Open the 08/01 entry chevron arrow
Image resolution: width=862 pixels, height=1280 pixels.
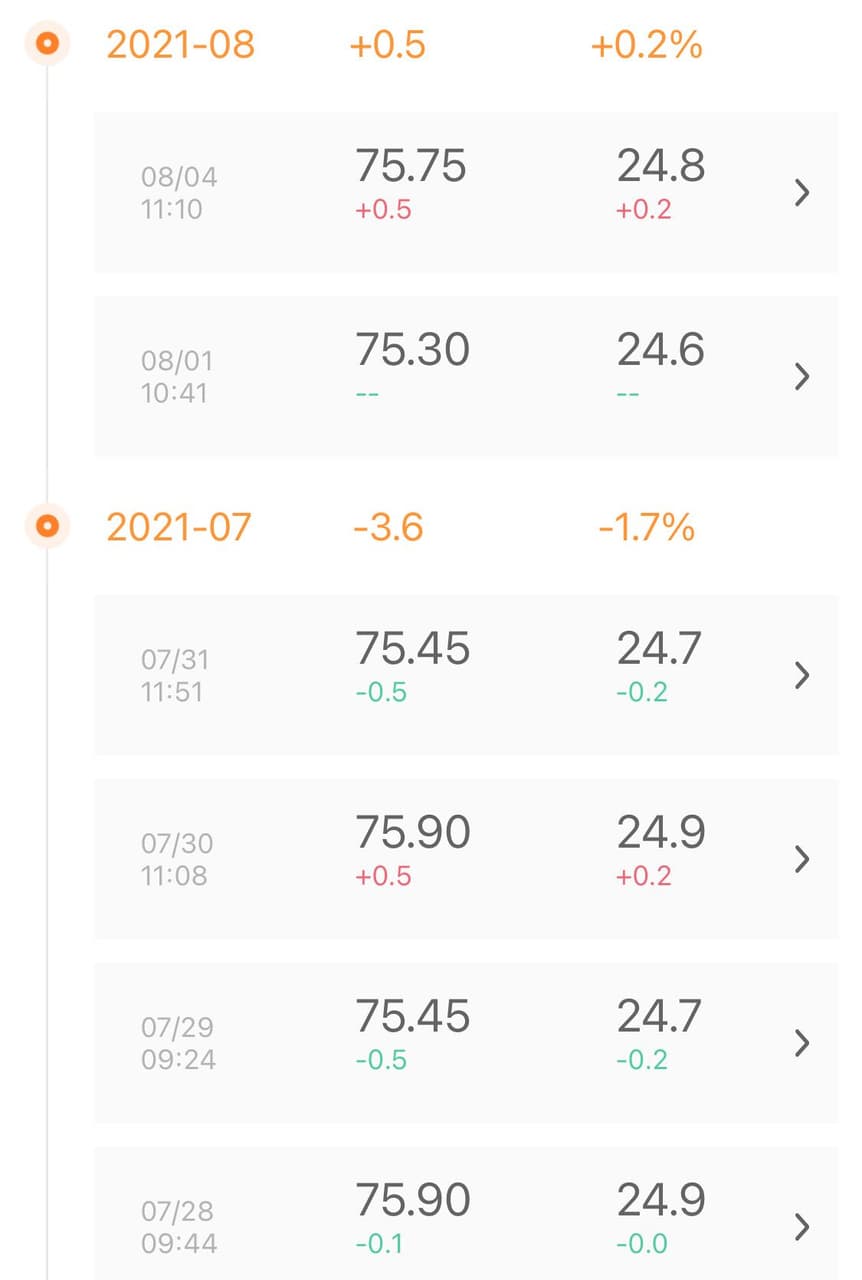click(800, 377)
